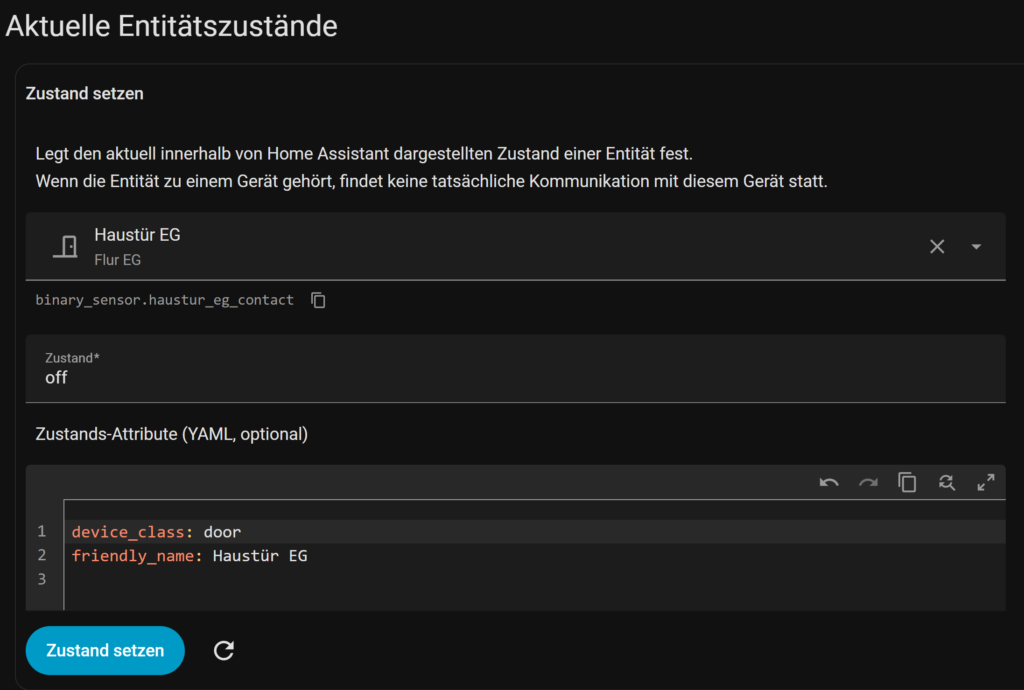The image size is (1024, 690).
Task: Click empty line 3 in YAML editor
Action: [400, 579]
